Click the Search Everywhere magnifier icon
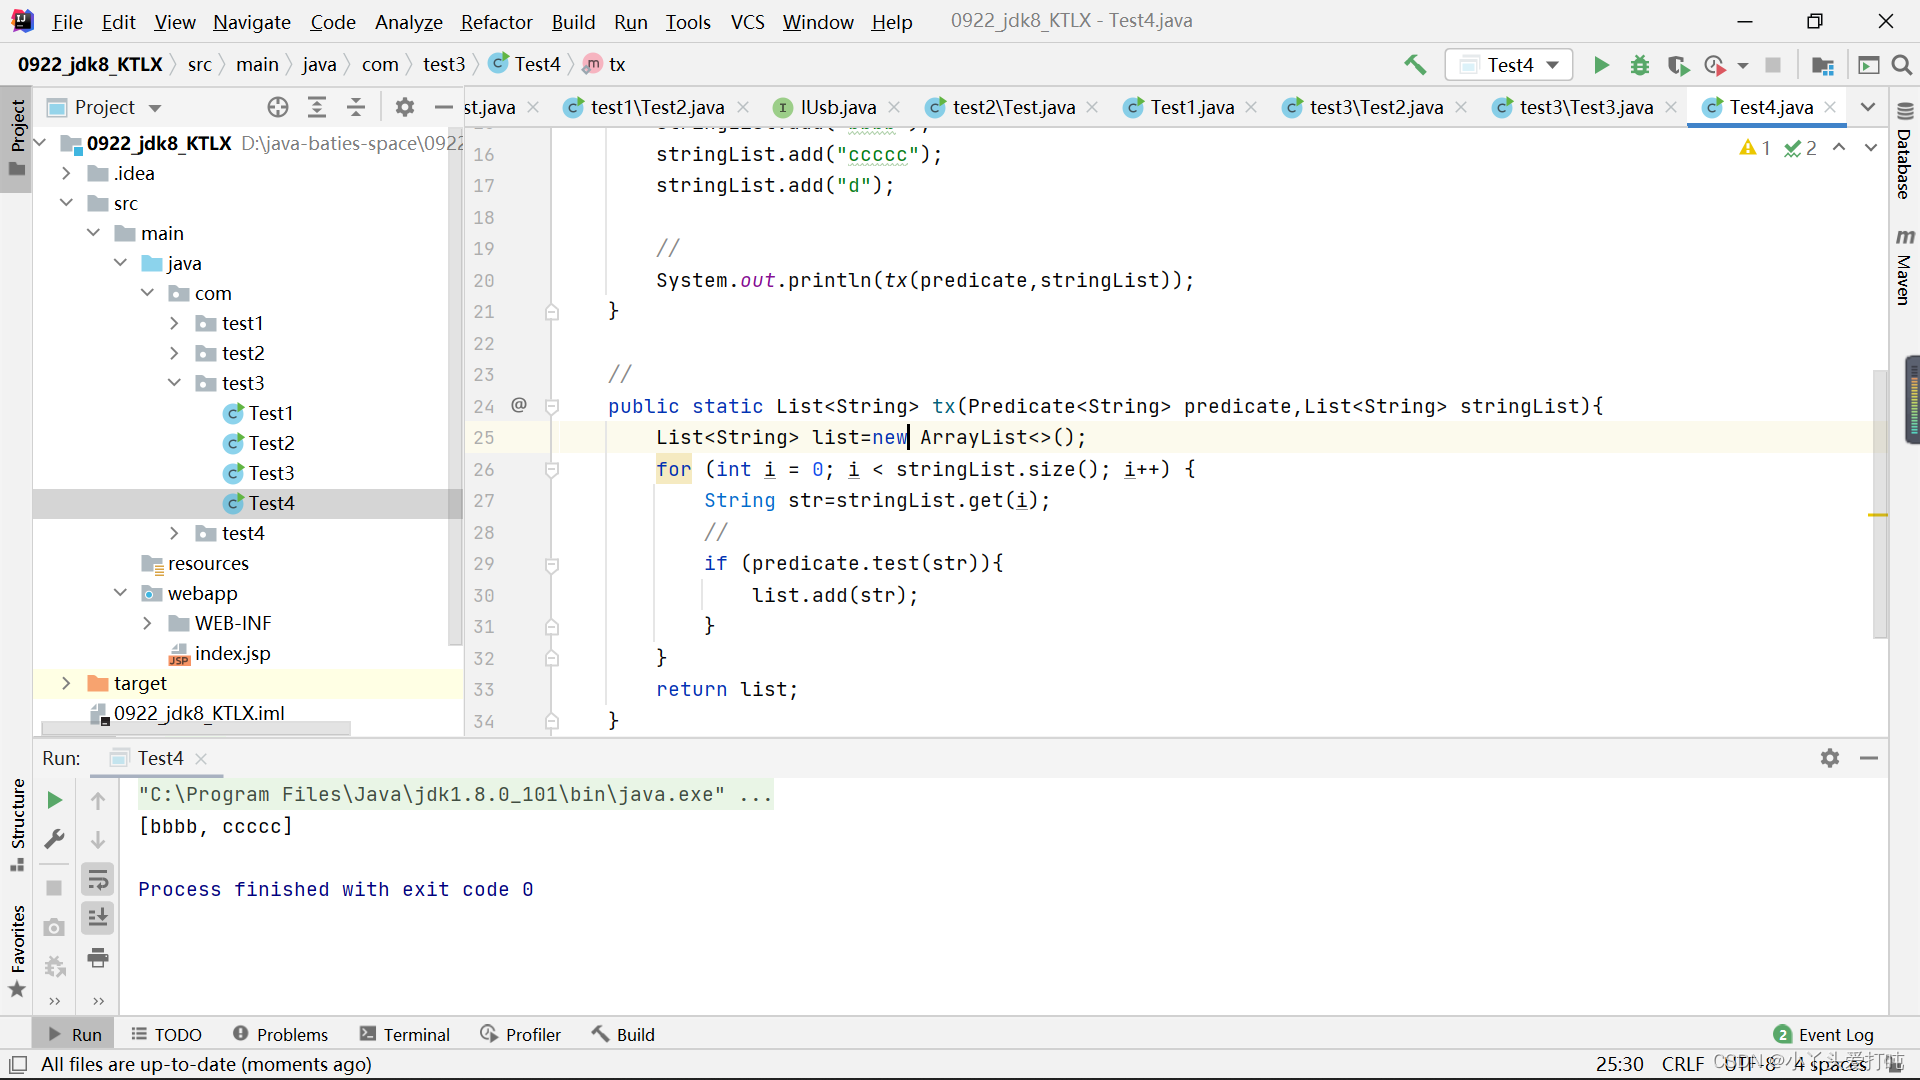 (x=1902, y=65)
